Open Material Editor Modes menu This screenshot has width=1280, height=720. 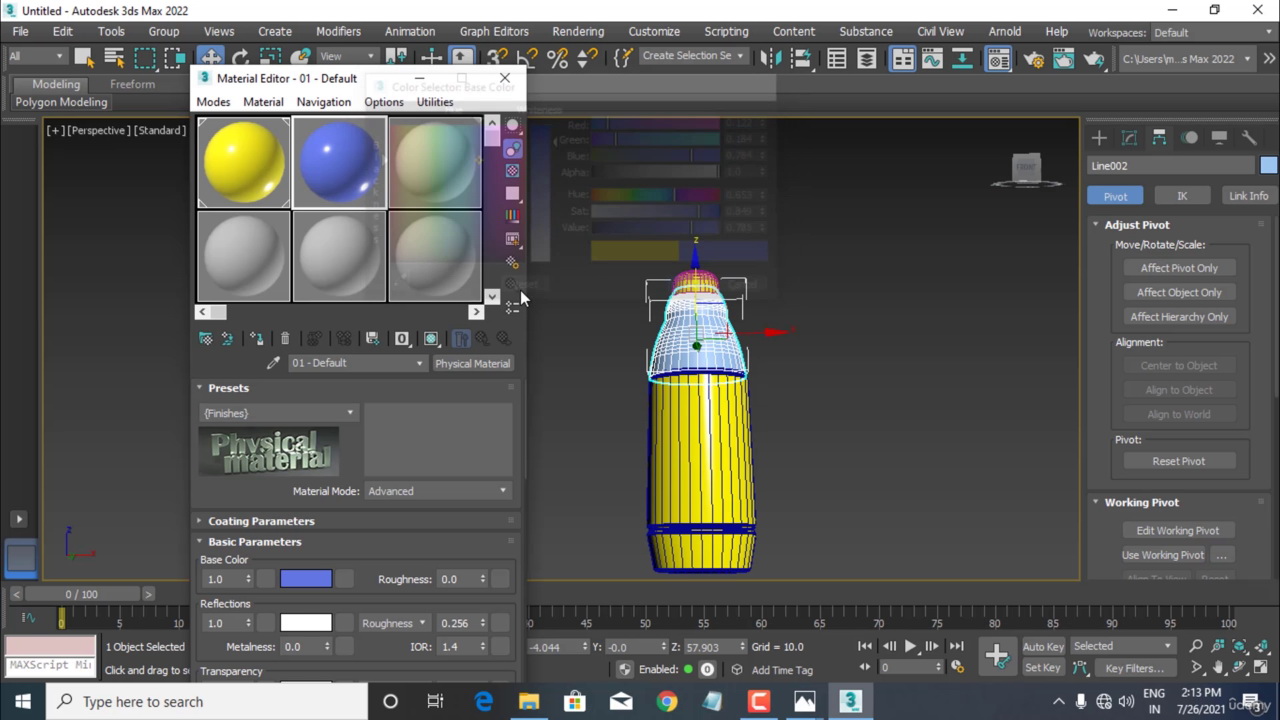(x=213, y=102)
